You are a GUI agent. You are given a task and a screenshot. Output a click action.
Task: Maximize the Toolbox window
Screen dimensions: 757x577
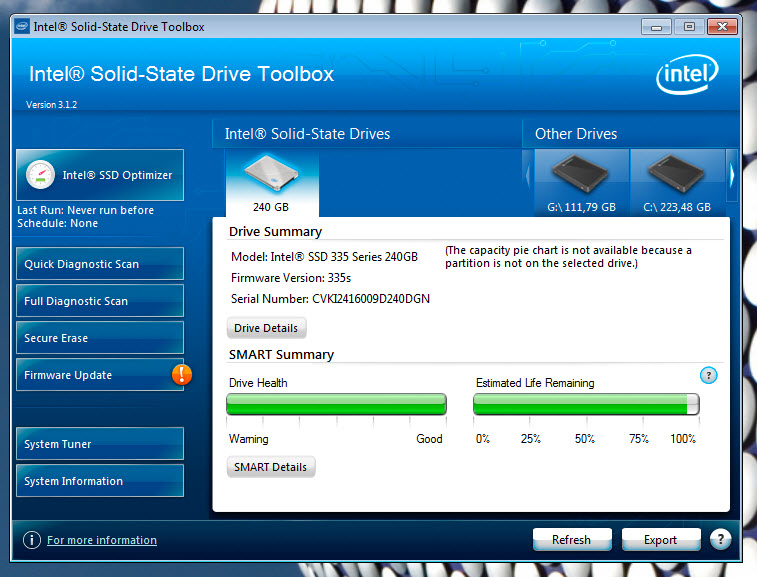(x=689, y=27)
